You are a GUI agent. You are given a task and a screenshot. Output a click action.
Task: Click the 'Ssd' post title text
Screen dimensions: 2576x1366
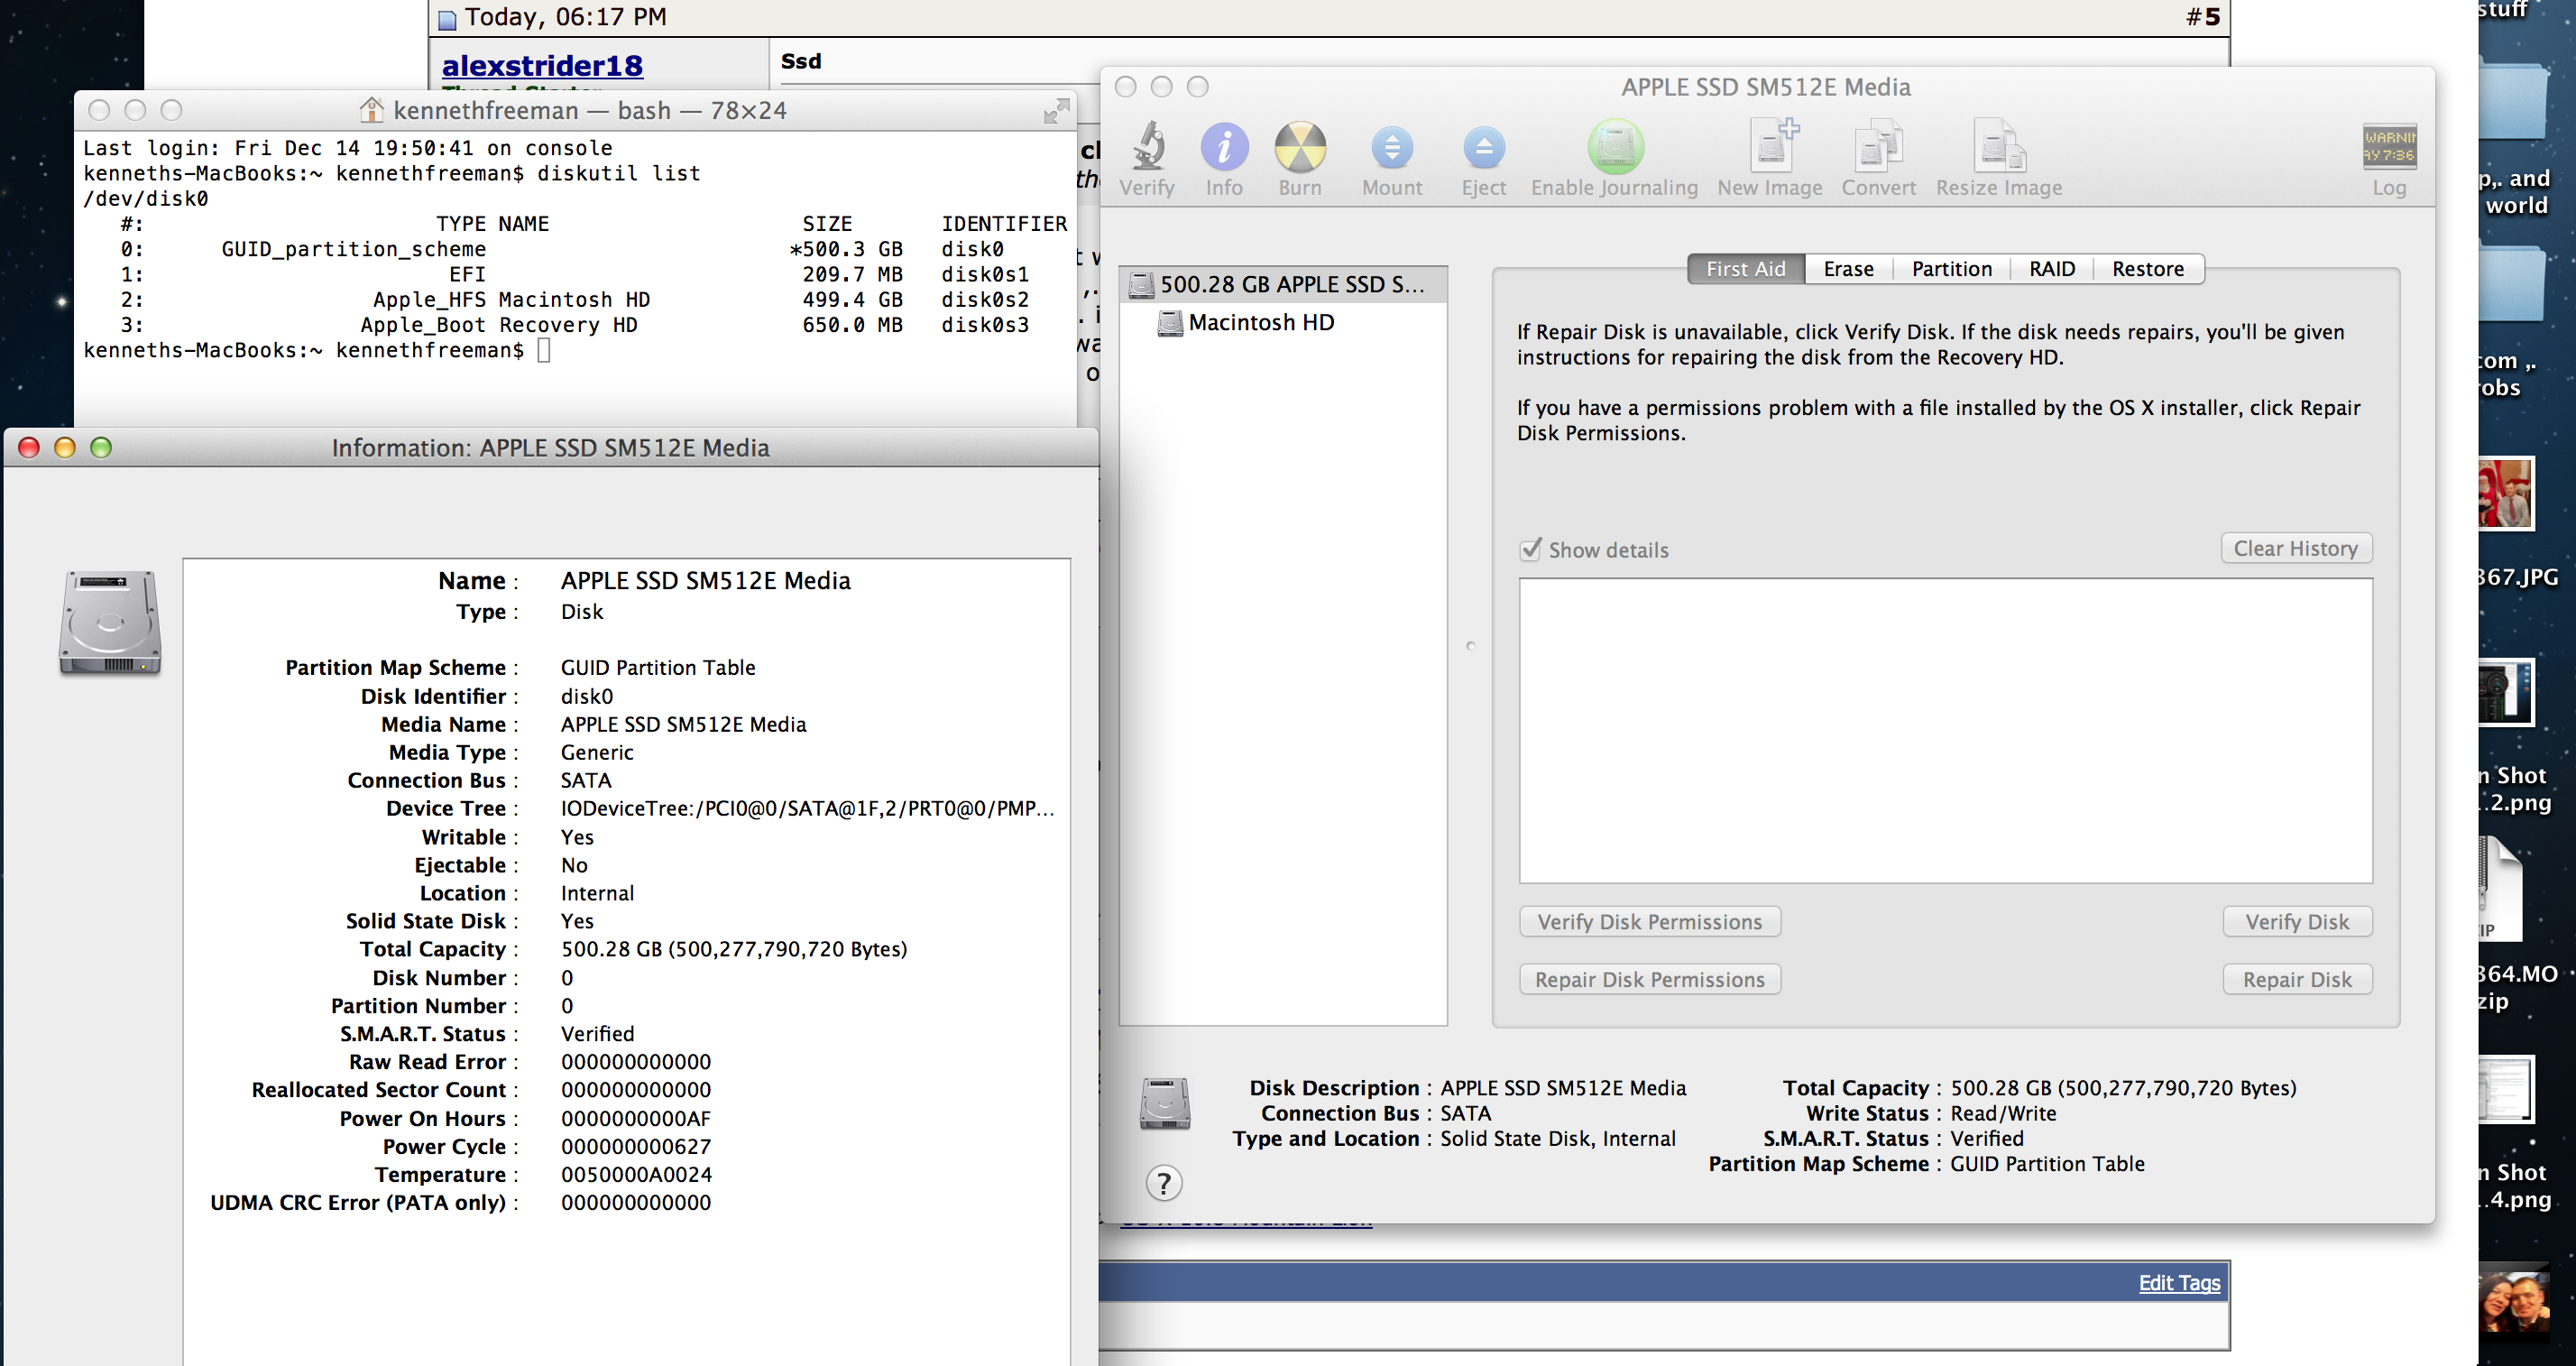[801, 61]
